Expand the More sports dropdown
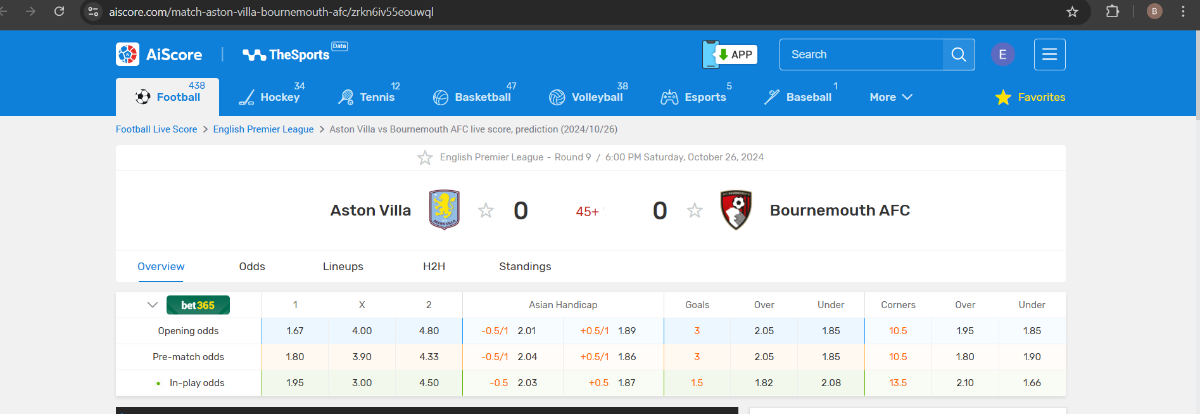The width and height of the screenshot is (1200, 414). [x=890, y=97]
